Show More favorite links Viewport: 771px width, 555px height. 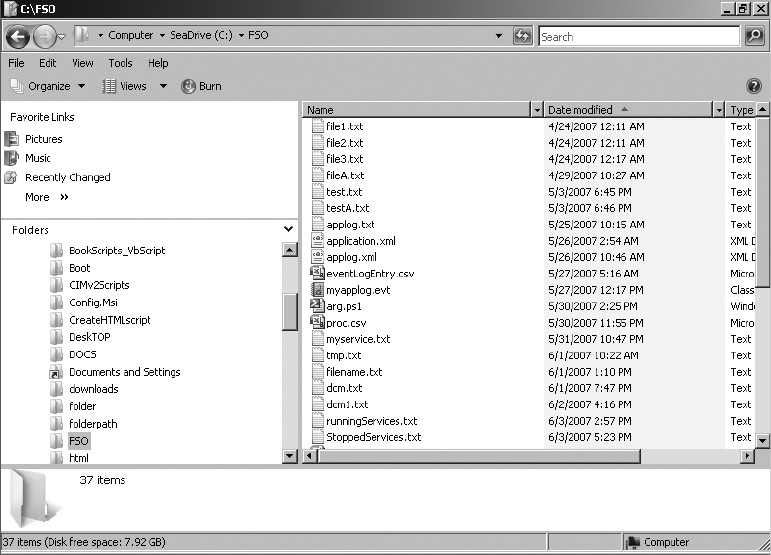tap(47, 197)
